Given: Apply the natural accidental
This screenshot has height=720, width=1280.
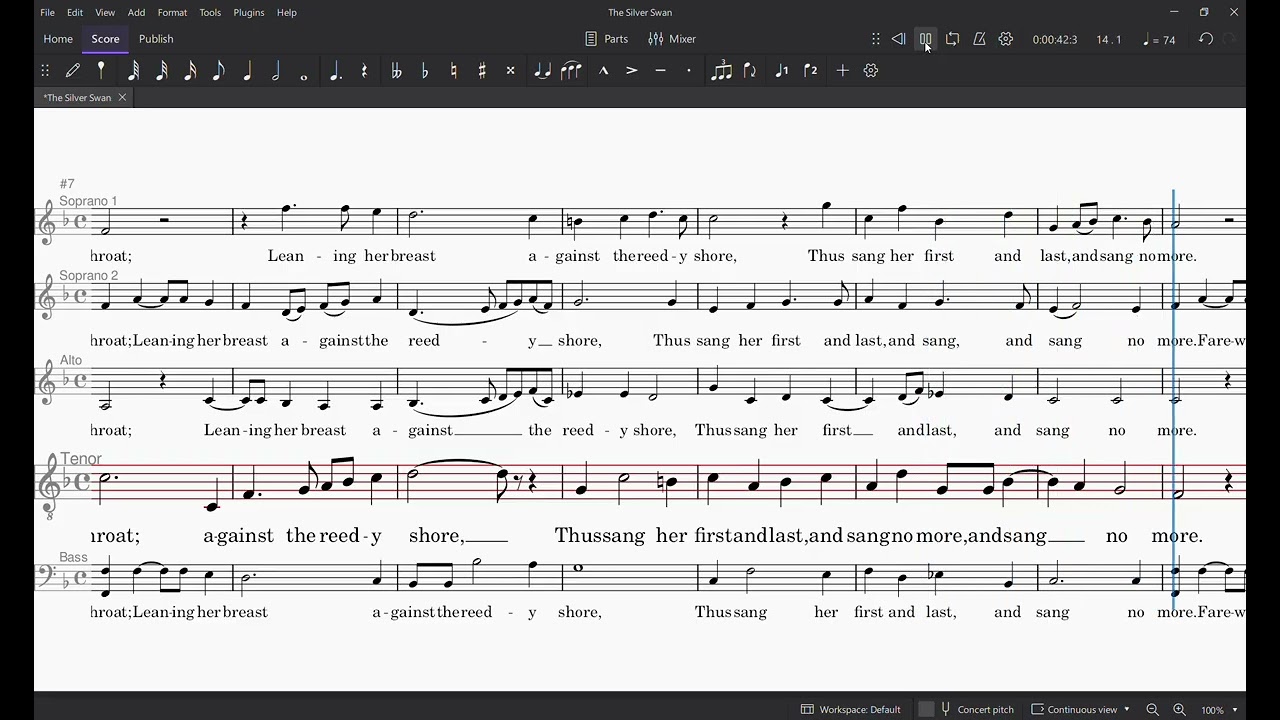Looking at the screenshot, I should [453, 71].
